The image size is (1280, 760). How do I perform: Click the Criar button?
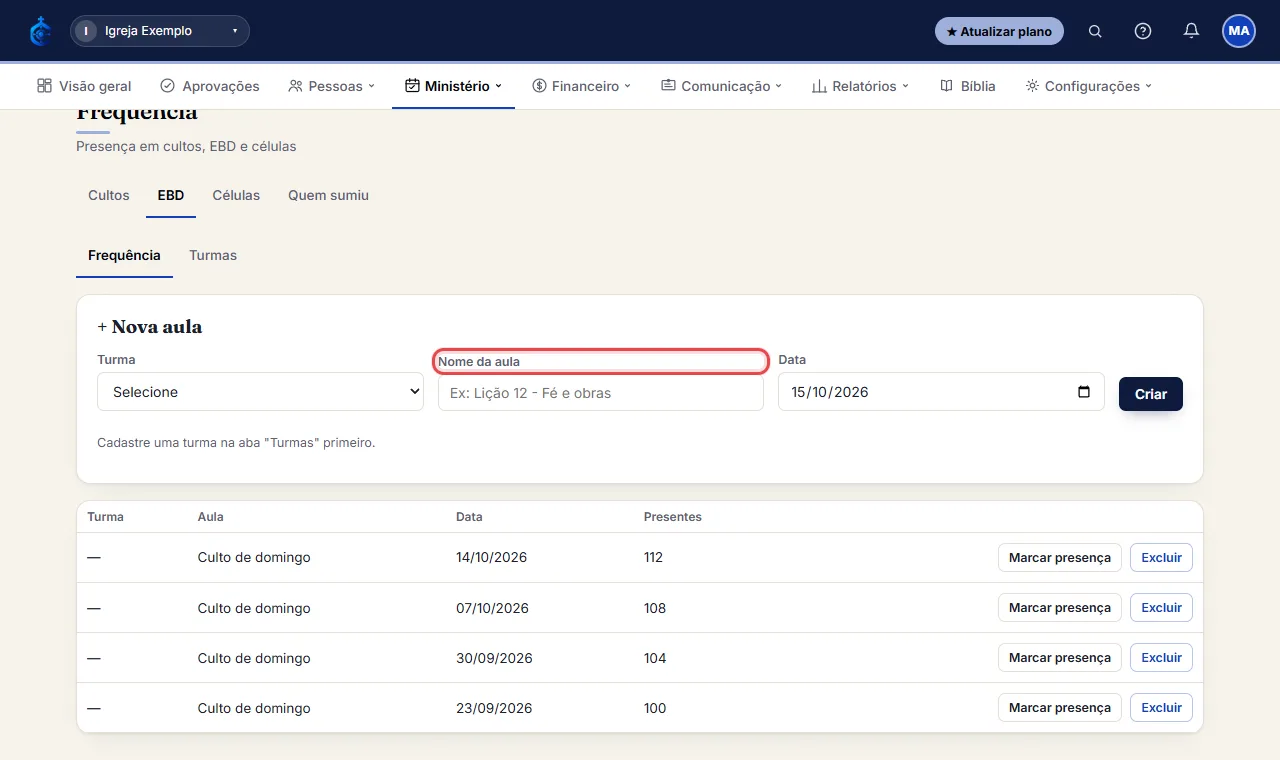pyautogui.click(x=1151, y=394)
